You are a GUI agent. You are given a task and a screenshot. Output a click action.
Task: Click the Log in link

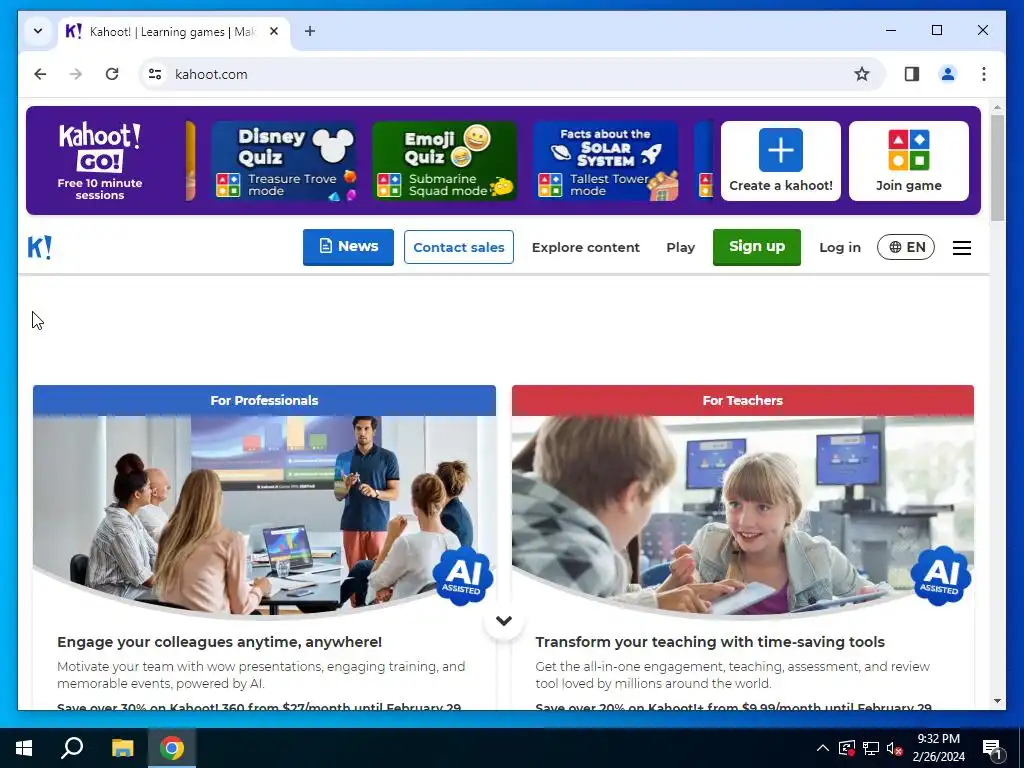pos(840,248)
